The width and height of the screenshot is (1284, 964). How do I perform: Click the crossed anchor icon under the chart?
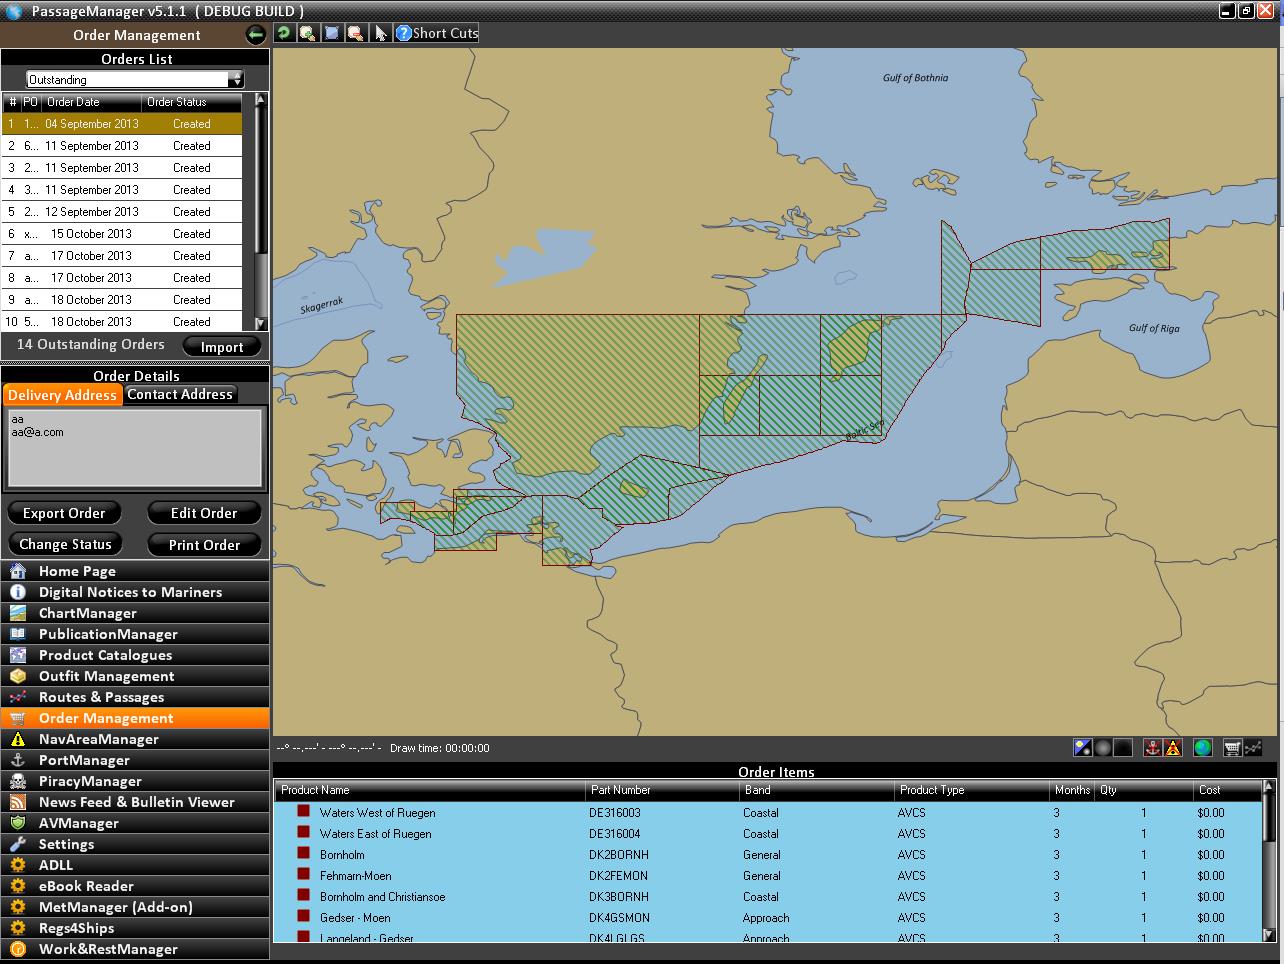[1152, 747]
